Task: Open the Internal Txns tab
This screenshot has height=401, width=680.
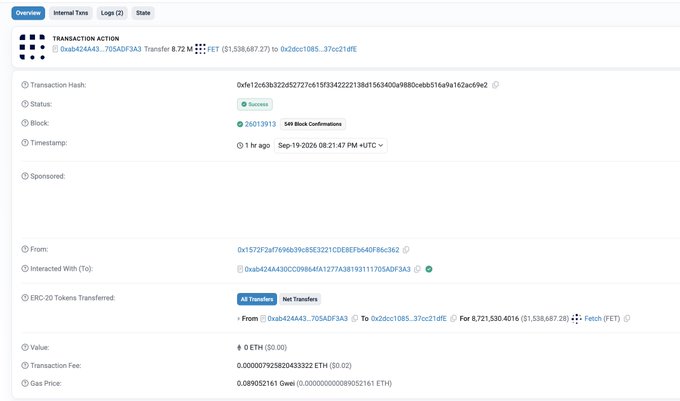Action: coord(71,13)
